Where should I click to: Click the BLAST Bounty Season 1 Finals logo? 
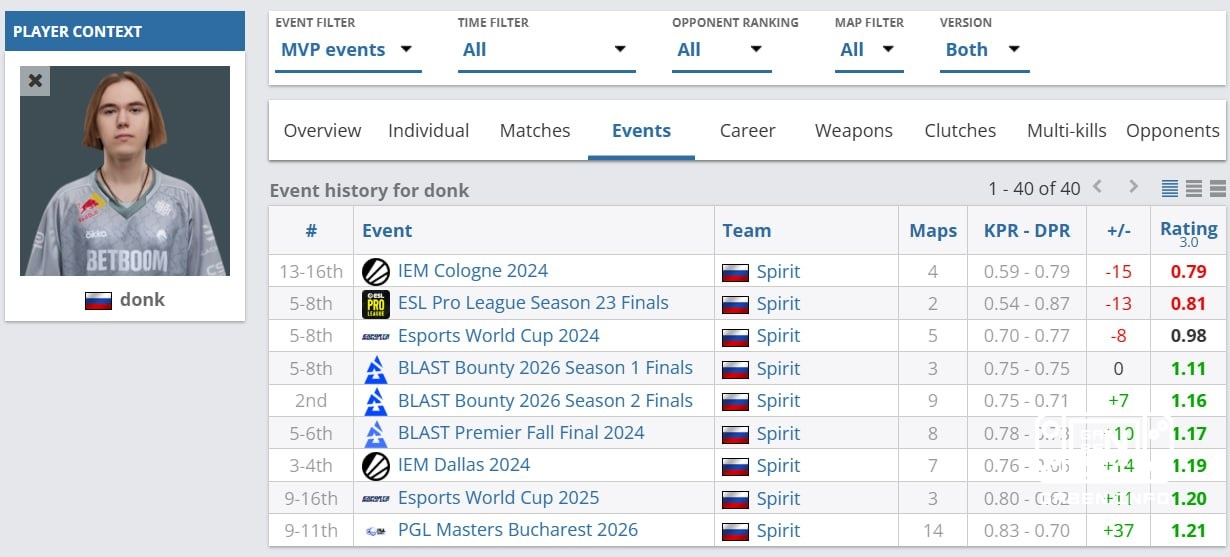coord(376,369)
